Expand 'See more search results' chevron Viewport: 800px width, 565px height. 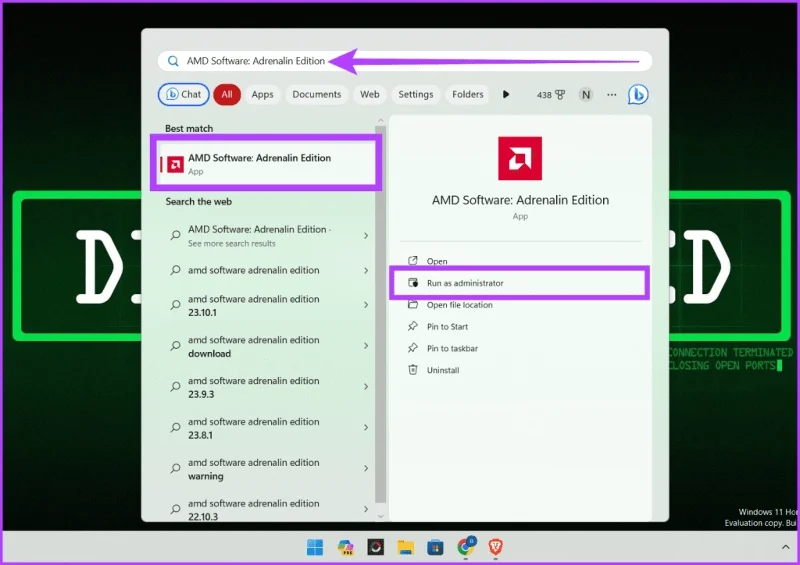click(366, 236)
